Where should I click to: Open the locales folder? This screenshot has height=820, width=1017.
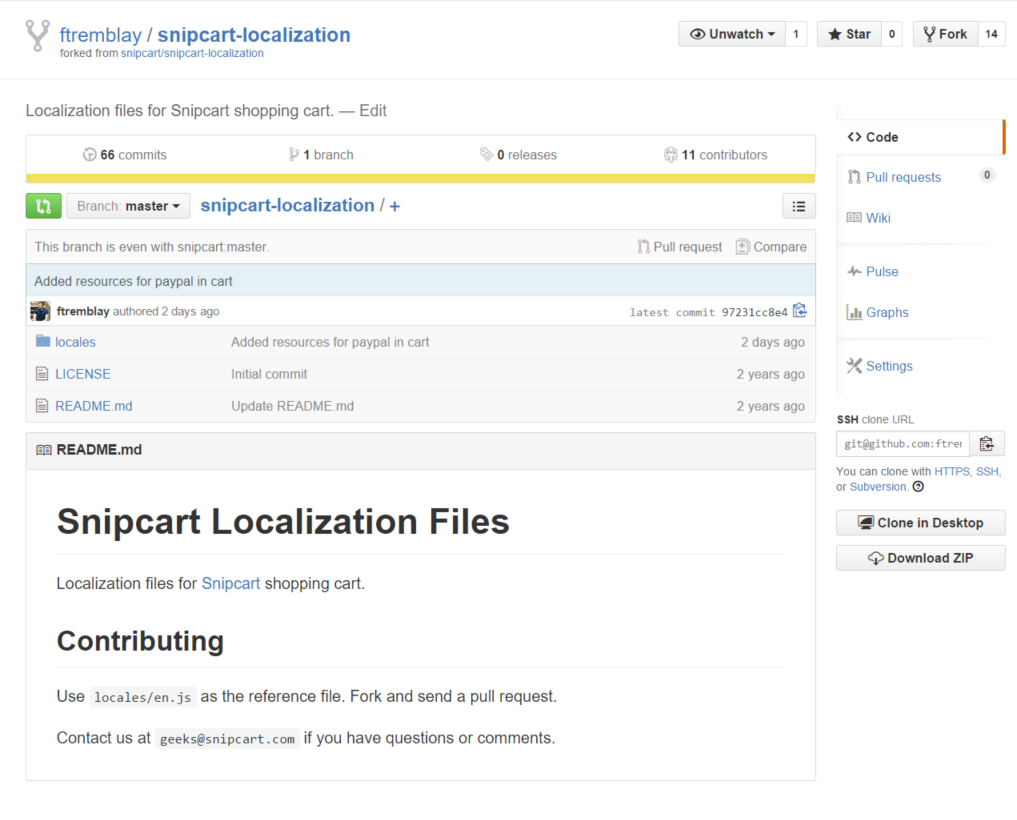point(75,342)
